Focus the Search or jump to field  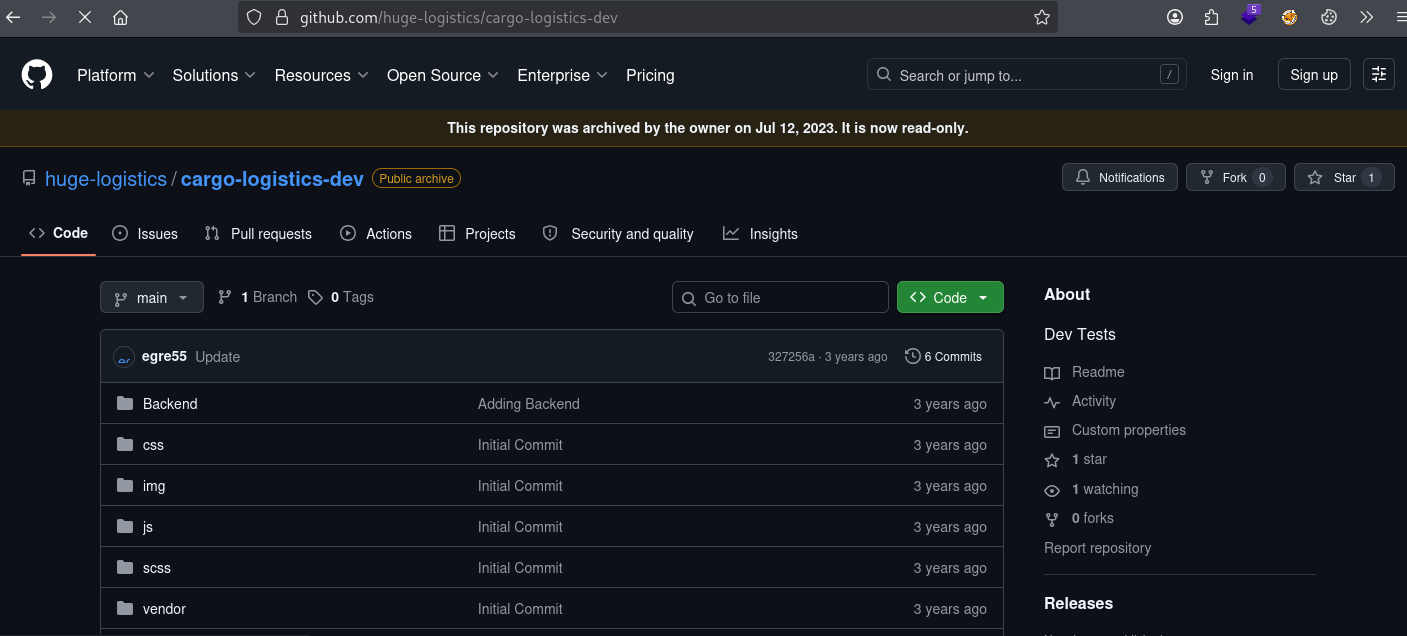coord(1026,75)
